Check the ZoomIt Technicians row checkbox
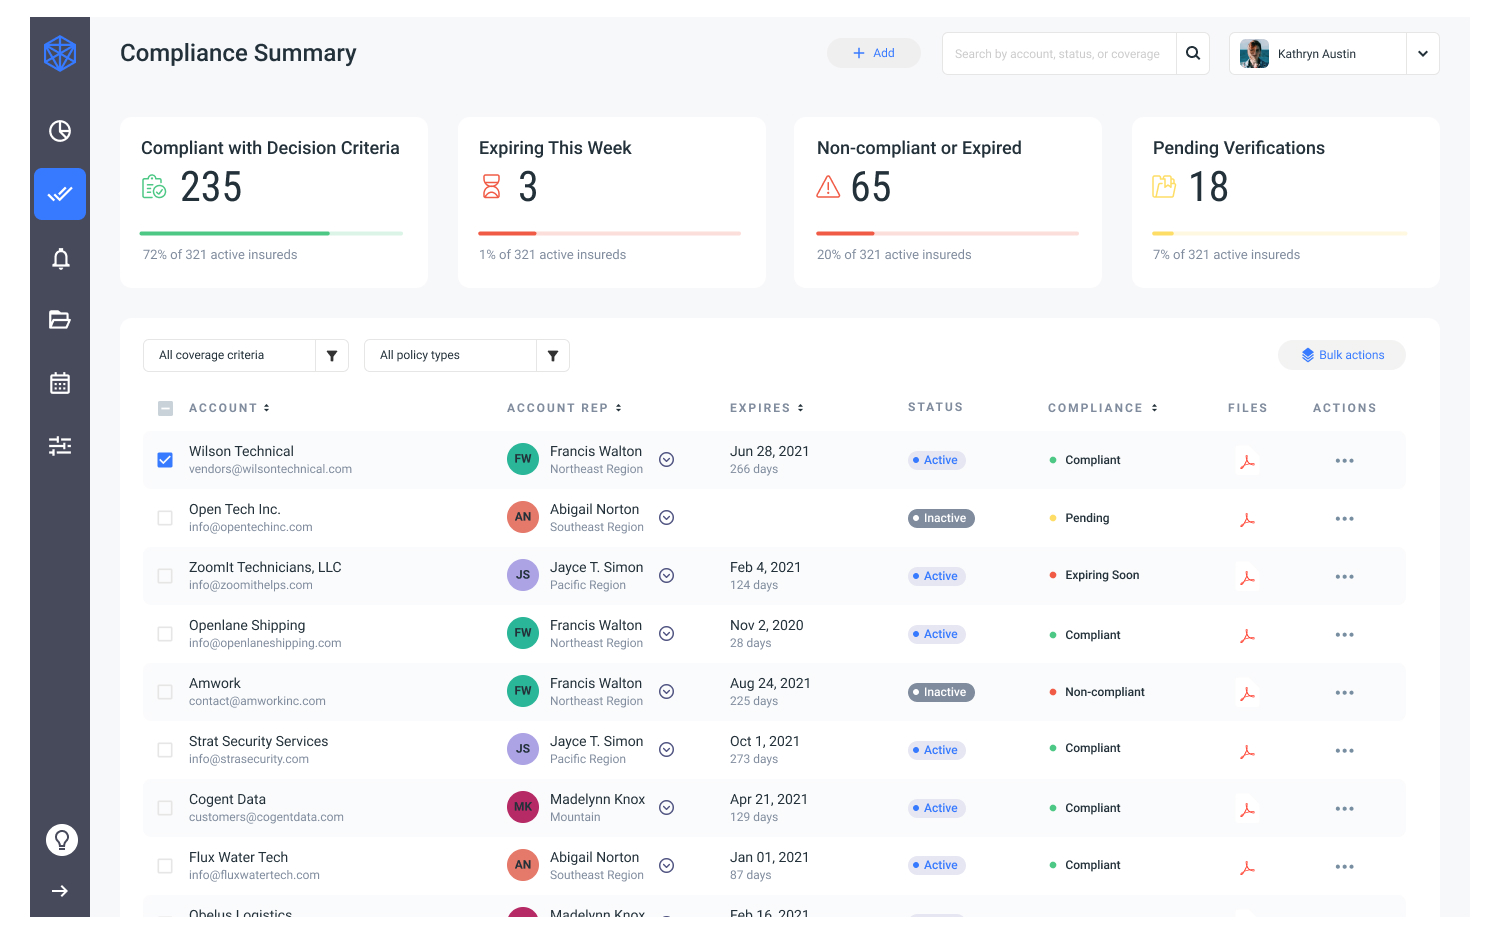The height and width of the screenshot is (935, 1500). pyautogui.click(x=165, y=576)
